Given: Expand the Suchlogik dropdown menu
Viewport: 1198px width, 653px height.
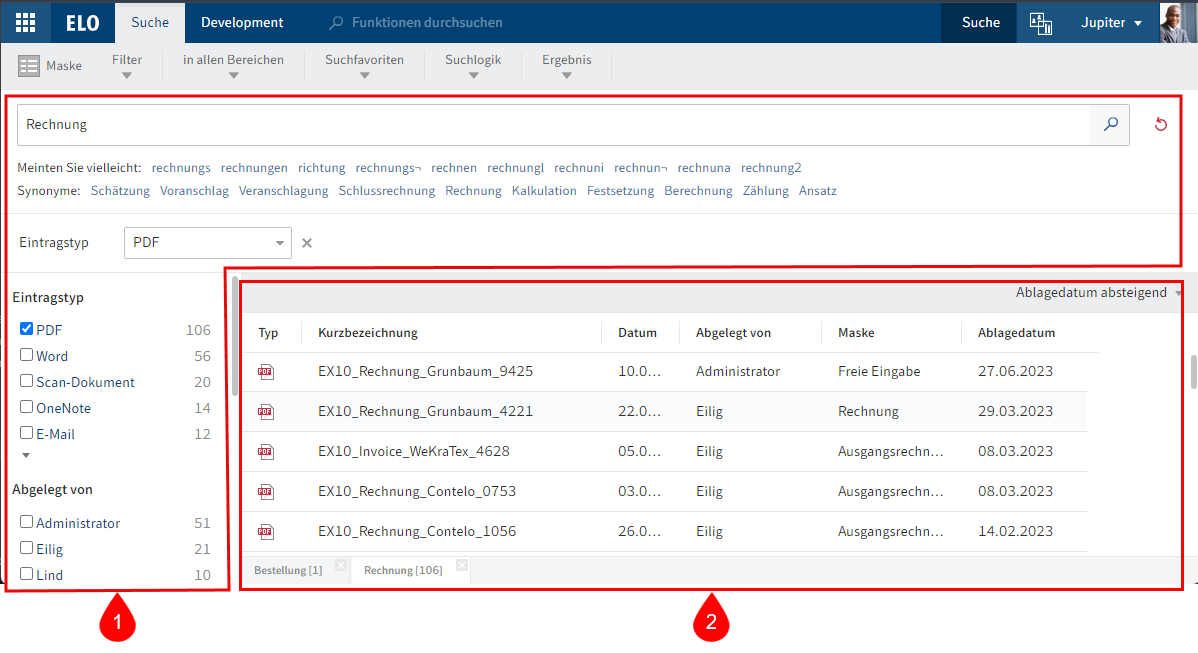Looking at the screenshot, I should (x=473, y=66).
